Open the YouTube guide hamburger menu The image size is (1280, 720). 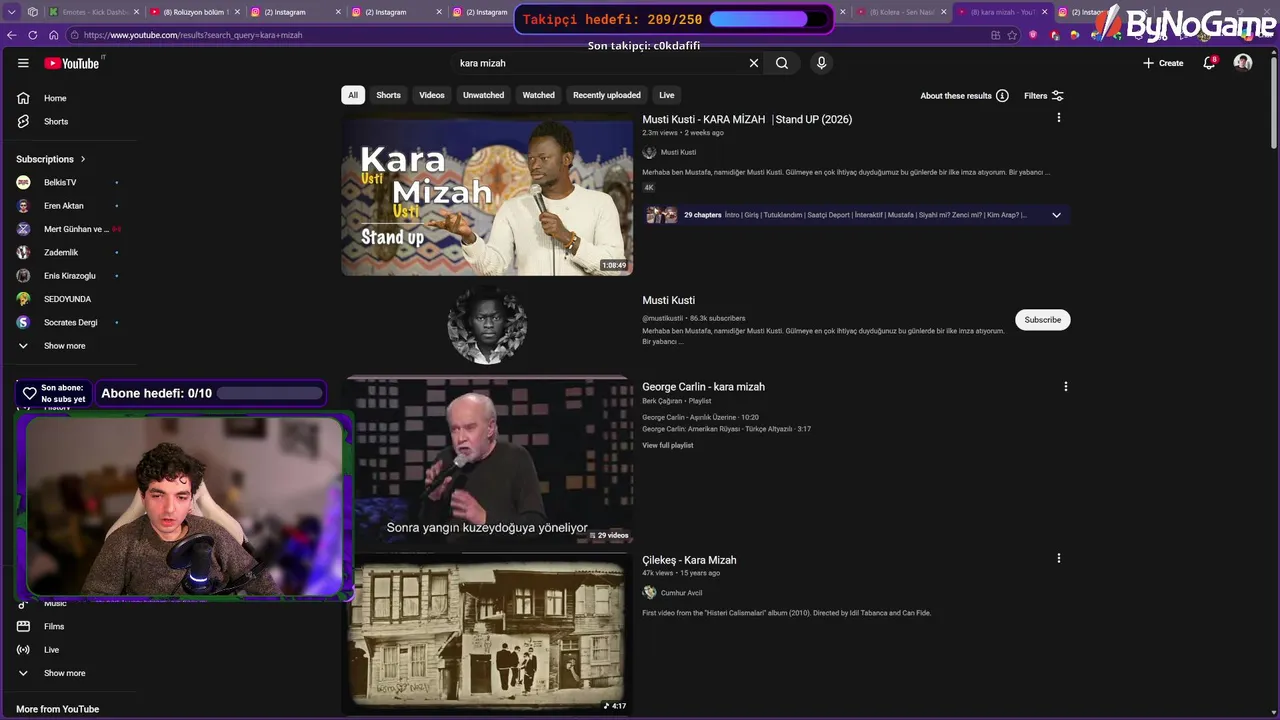coord(23,63)
